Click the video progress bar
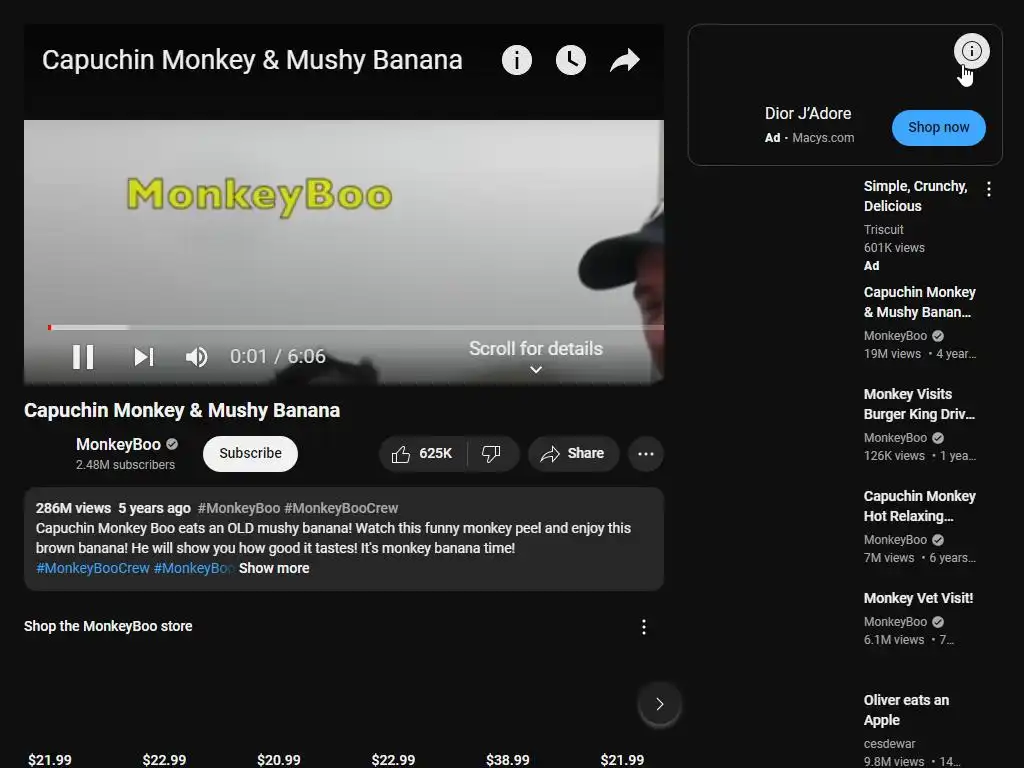 pyautogui.click(x=356, y=327)
